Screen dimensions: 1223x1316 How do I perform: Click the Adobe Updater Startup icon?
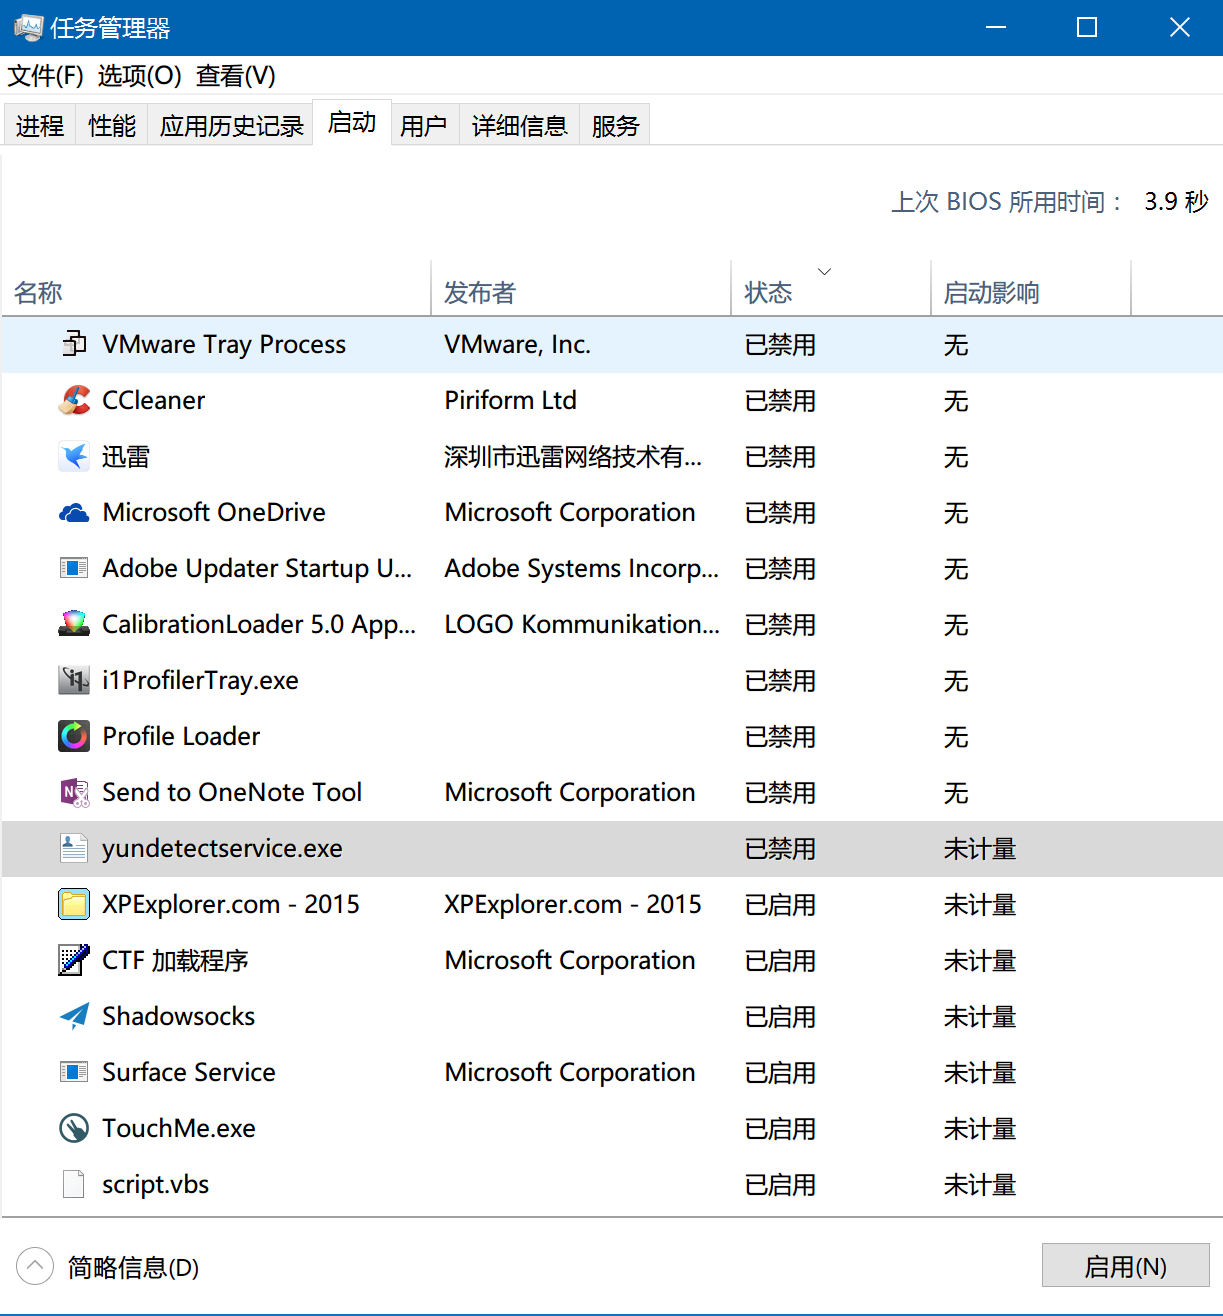coord(74,568)
